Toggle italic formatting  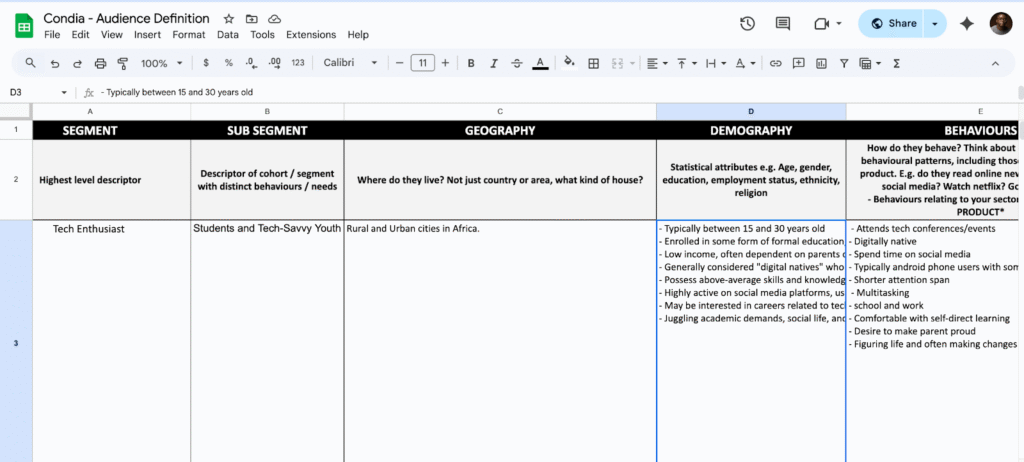494,63
